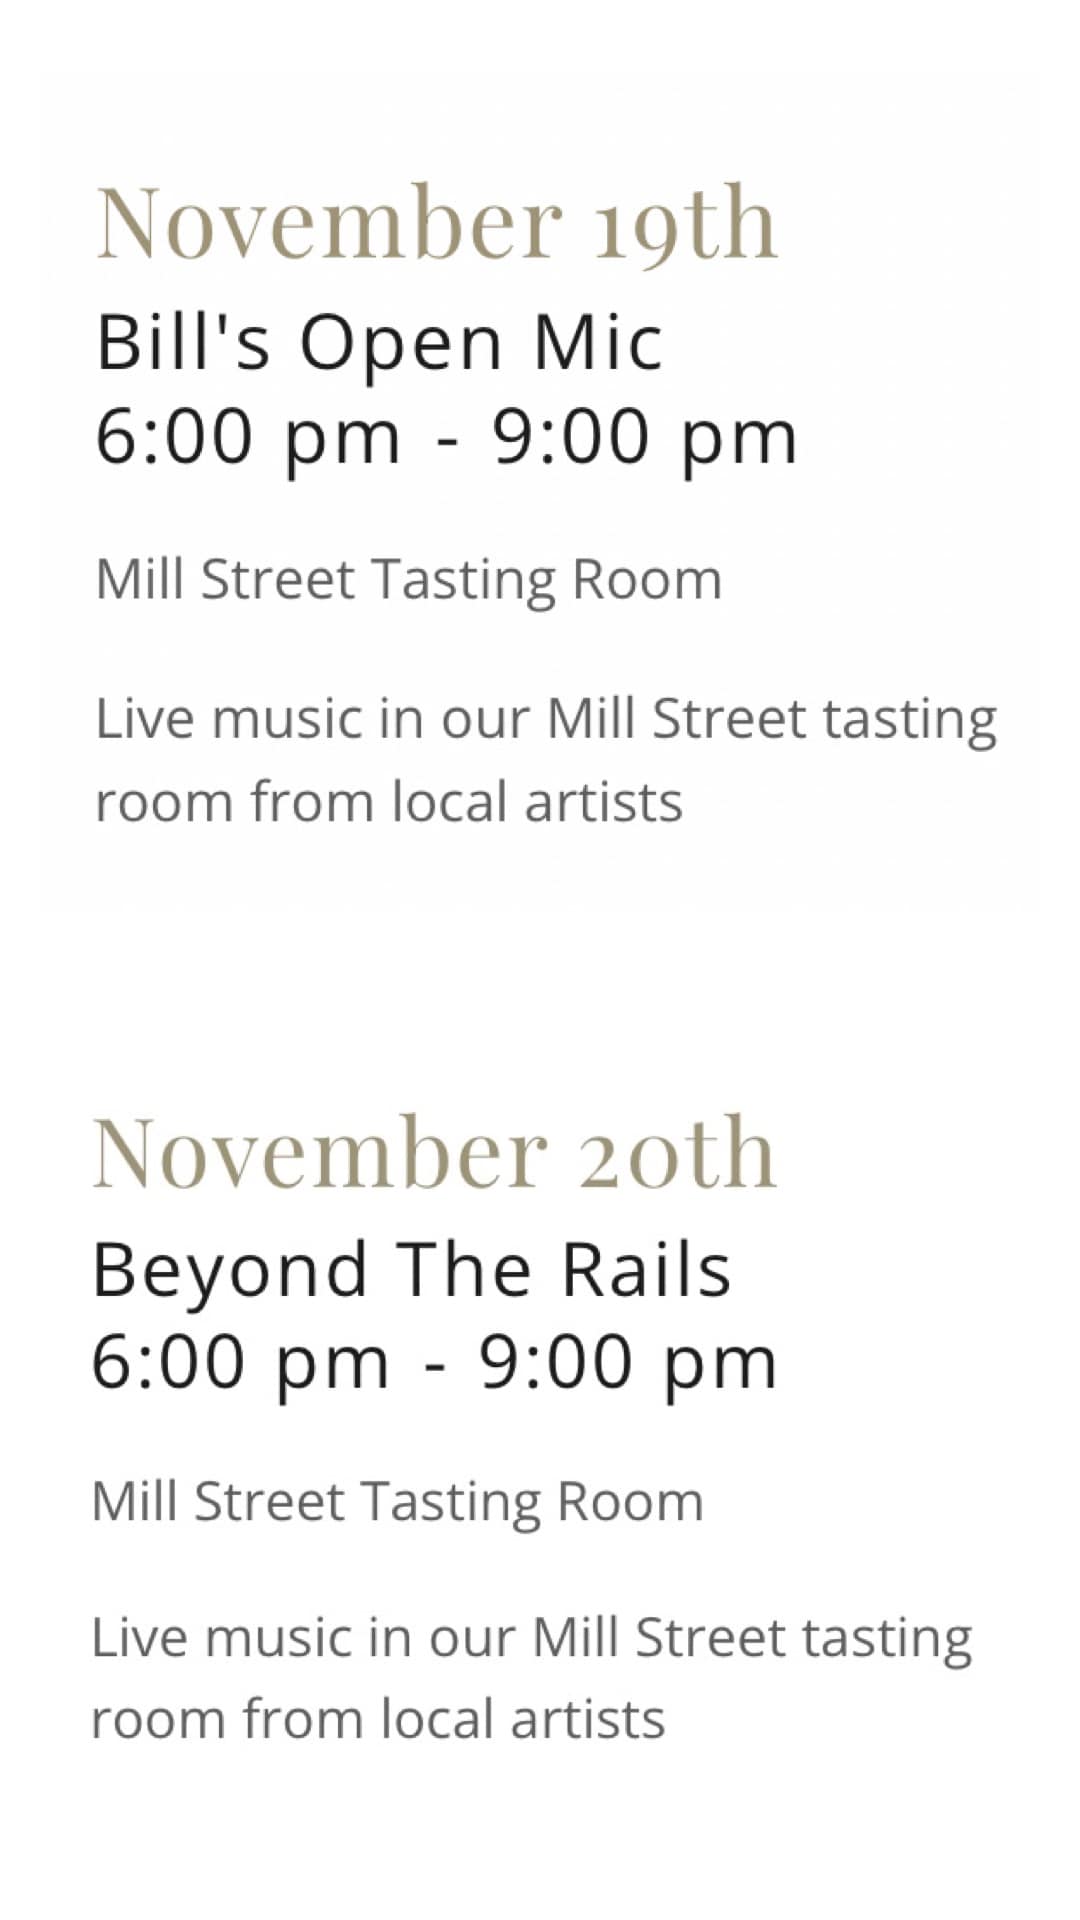The height and width of the screenshot is (1920, 1080).
Task: Open the Beyond The Rails event title
Action: 411,1270
